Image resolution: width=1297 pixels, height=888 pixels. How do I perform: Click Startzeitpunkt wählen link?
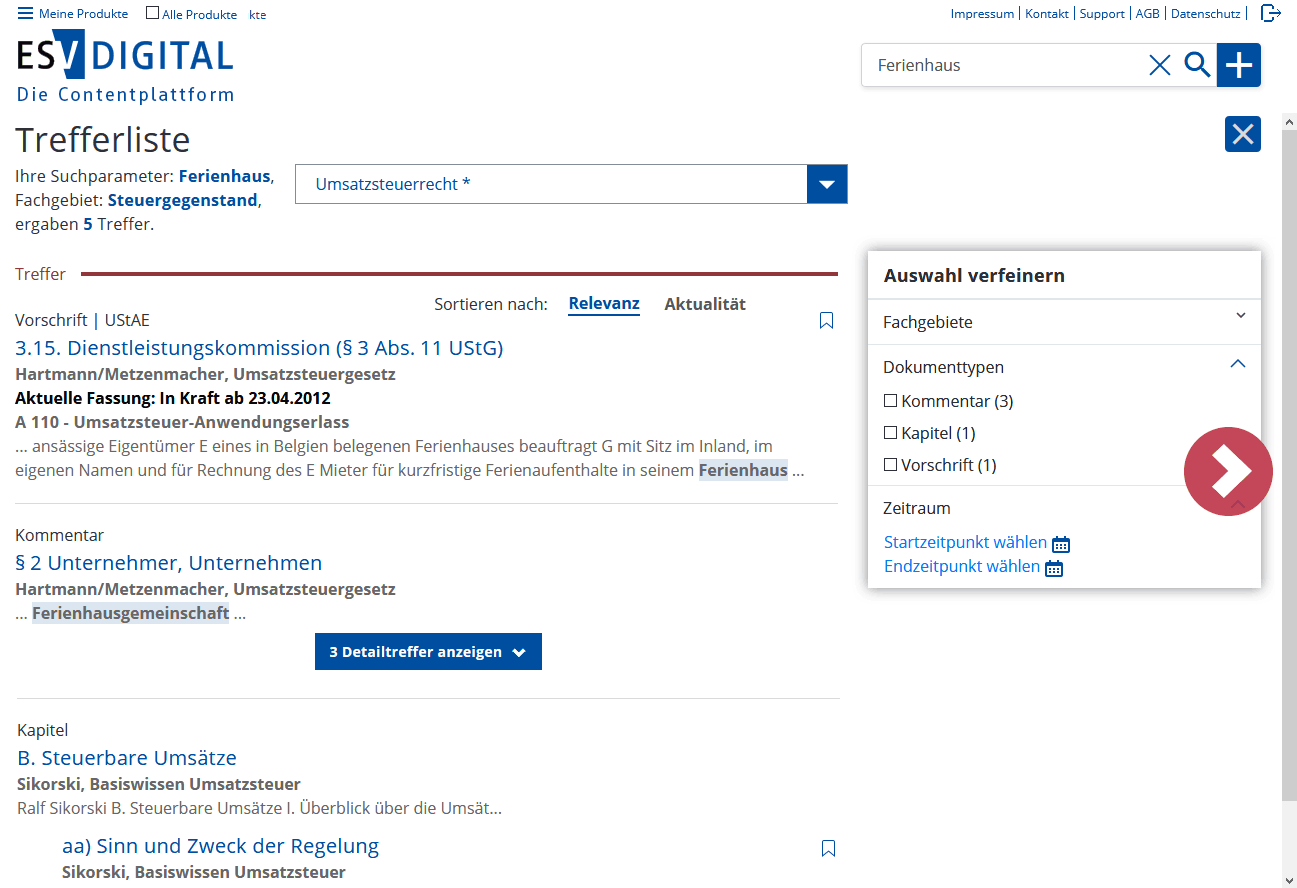click(965, 542)
